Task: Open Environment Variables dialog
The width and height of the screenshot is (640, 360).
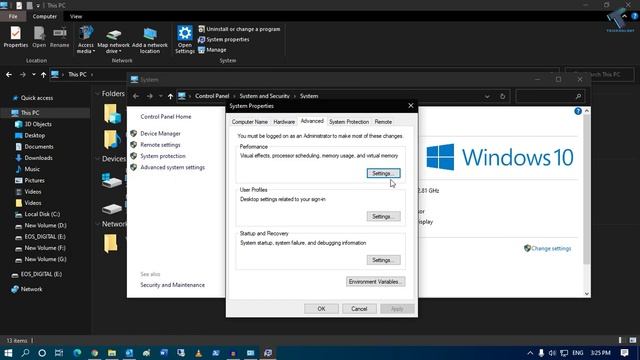Action: (376, 282)
